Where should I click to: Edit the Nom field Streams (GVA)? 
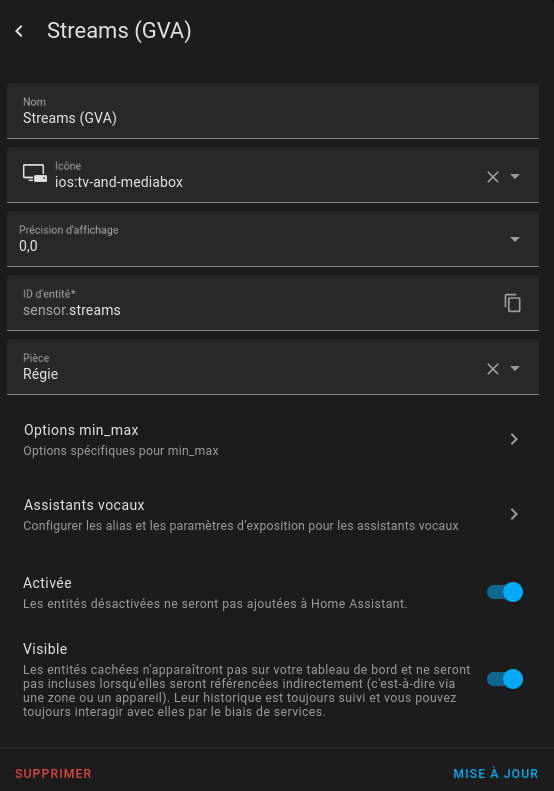point(273,111)
